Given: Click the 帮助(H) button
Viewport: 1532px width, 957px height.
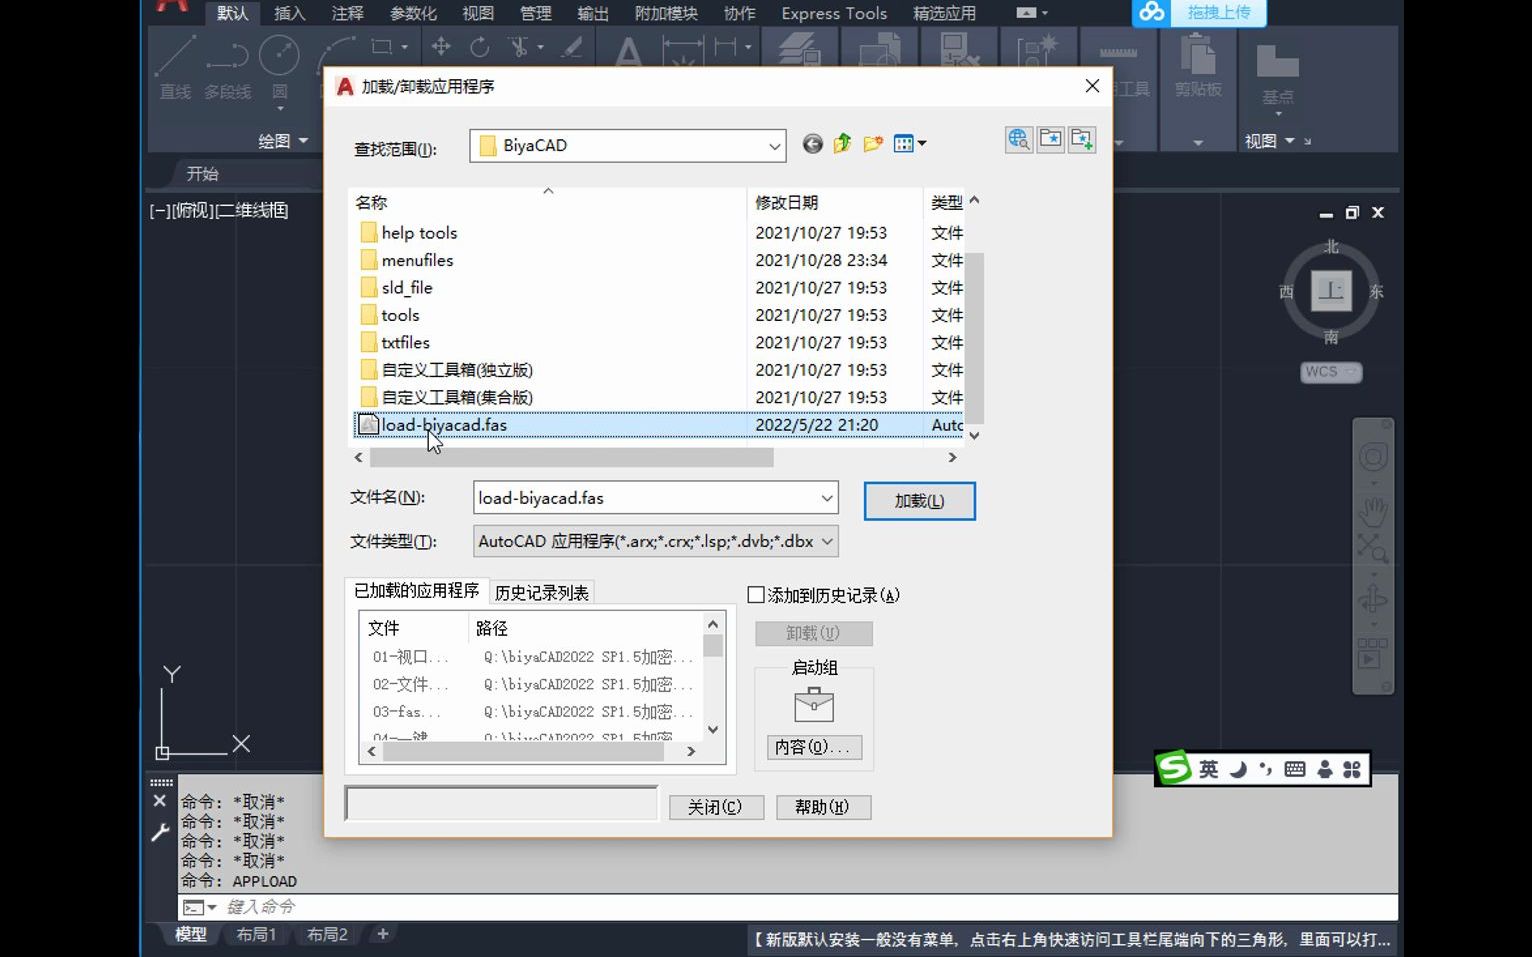Looking at the screenshot, I should point(823,807).
